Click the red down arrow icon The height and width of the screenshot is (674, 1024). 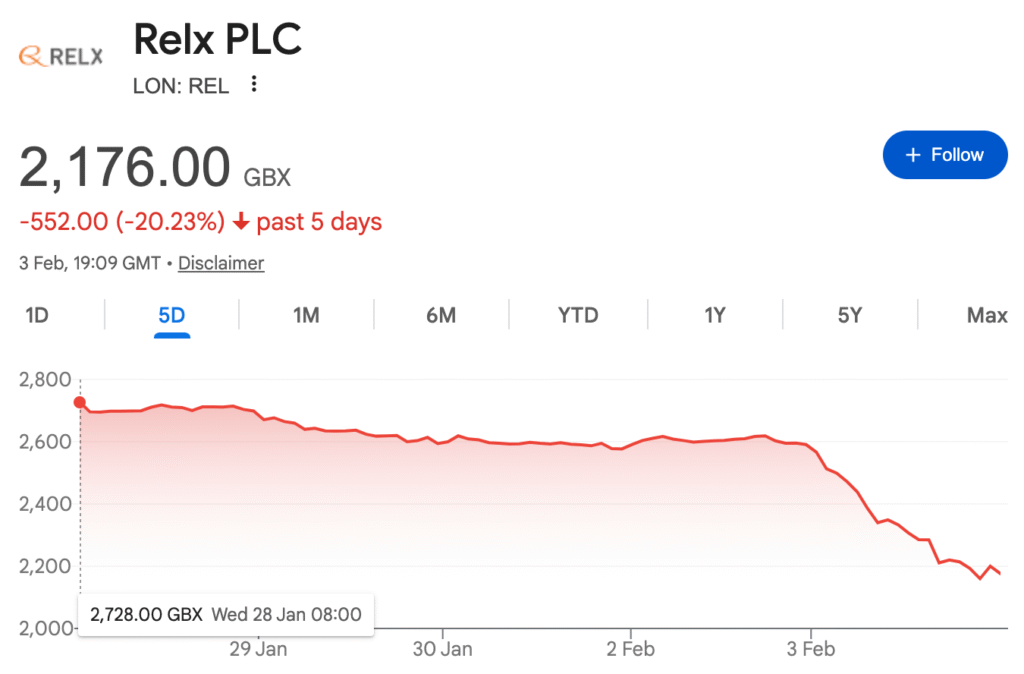(240, 222)
